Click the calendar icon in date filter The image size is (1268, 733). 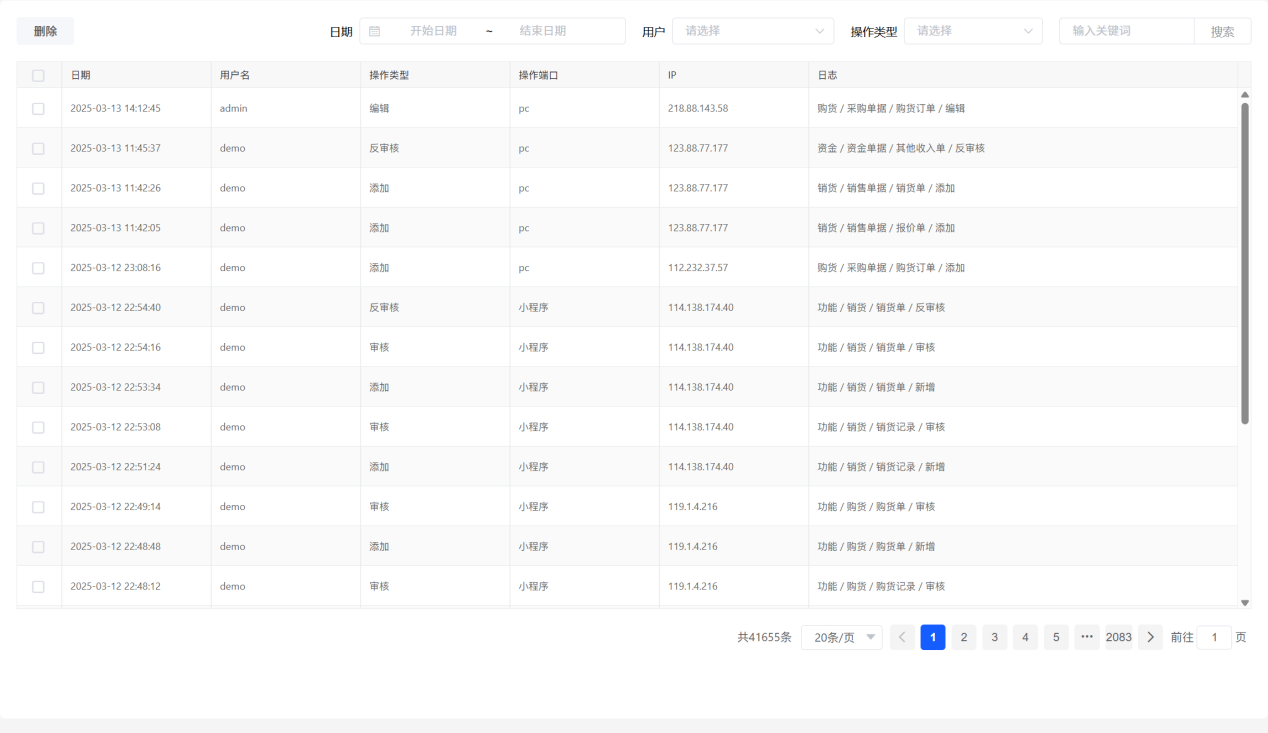(x=375, y=31)
